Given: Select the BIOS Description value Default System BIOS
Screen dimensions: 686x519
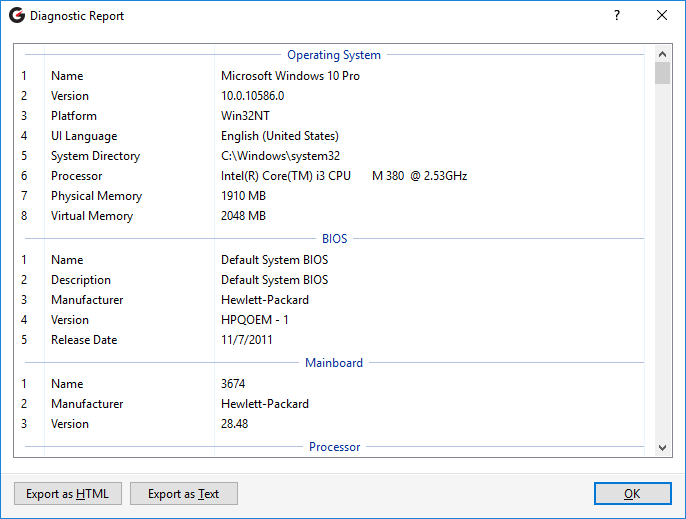Looking at the screenshot, I should click(274, 280).
